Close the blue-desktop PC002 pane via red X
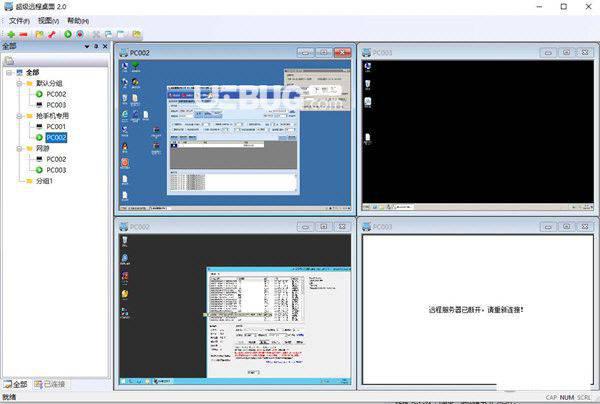Image resolution: width=600 pixels, height=404 pixels. [x=342, y=52]
